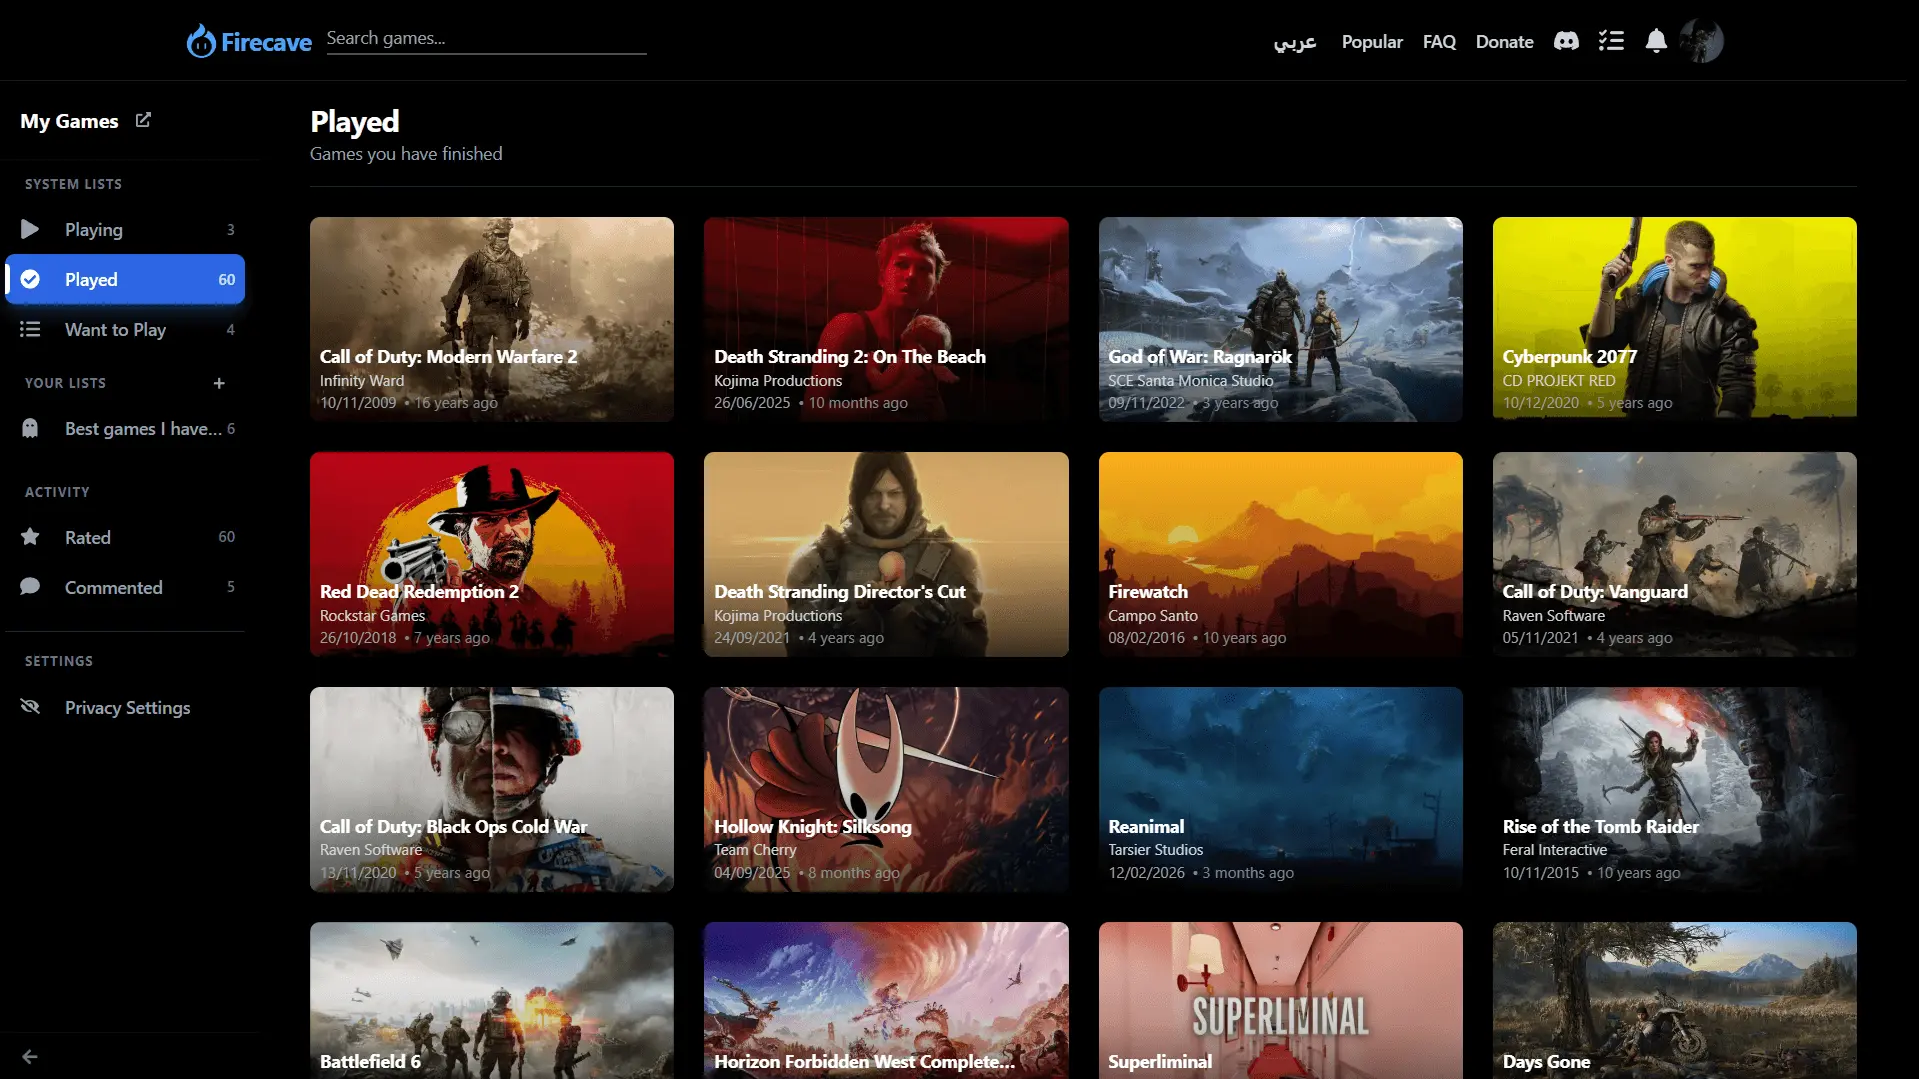Open Death Stranding Director's Cut card
The height and width of the screenshot is (1079, 1919).
coord(886,554)
